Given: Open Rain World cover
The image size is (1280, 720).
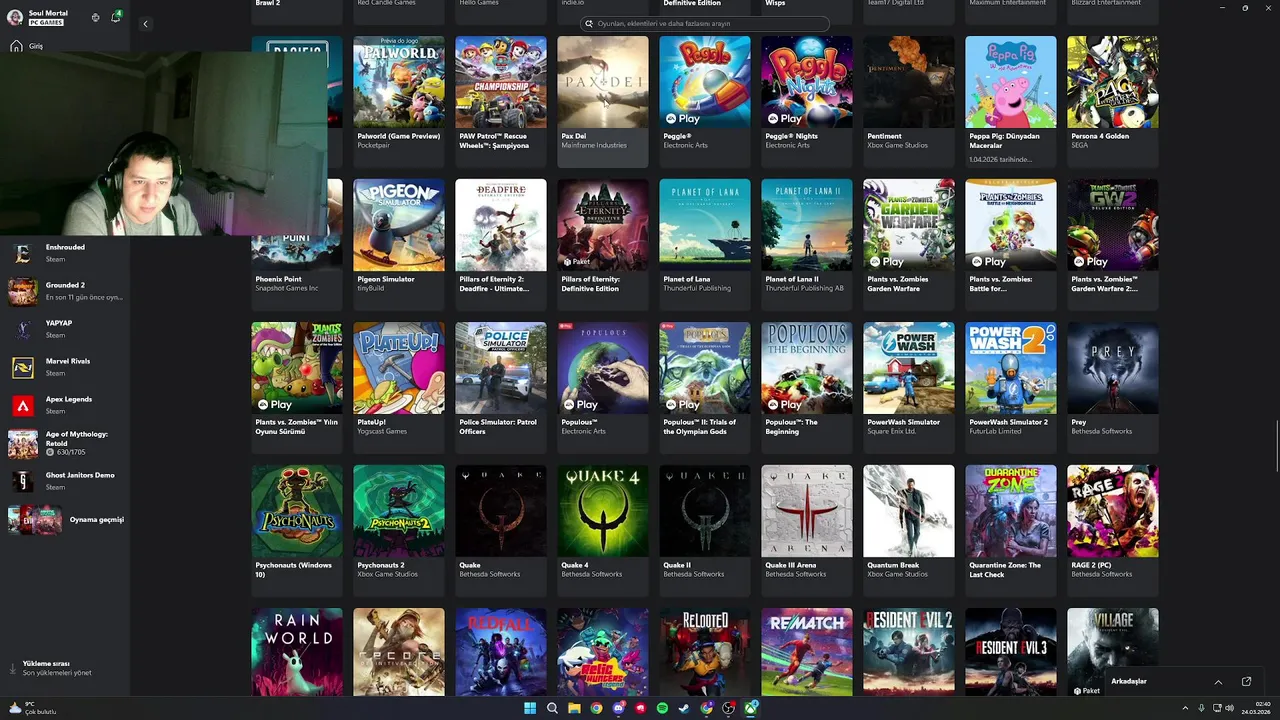Looking at the screenshot, I should tap(297, 652).
